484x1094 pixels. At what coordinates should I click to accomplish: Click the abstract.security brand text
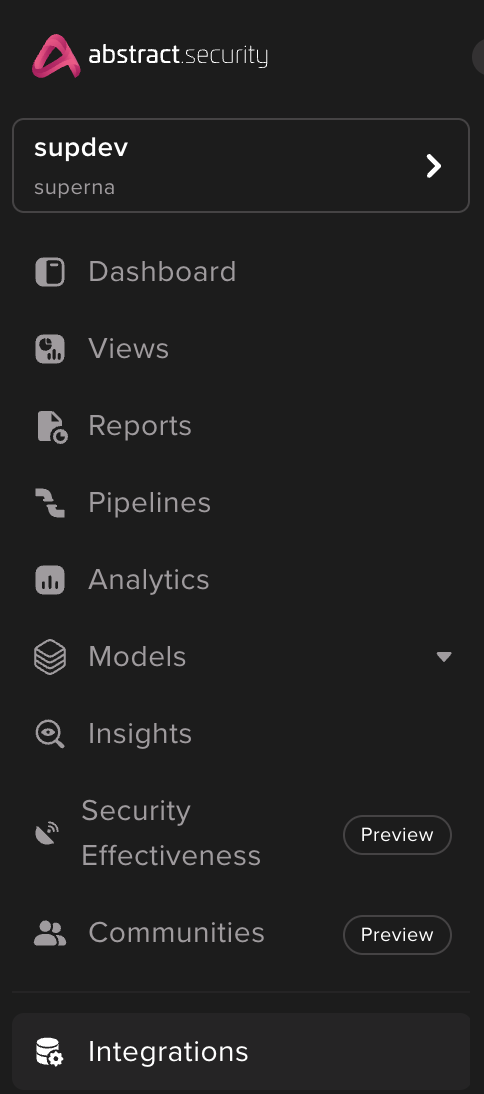pyautogui.click(x=178, y=55)
